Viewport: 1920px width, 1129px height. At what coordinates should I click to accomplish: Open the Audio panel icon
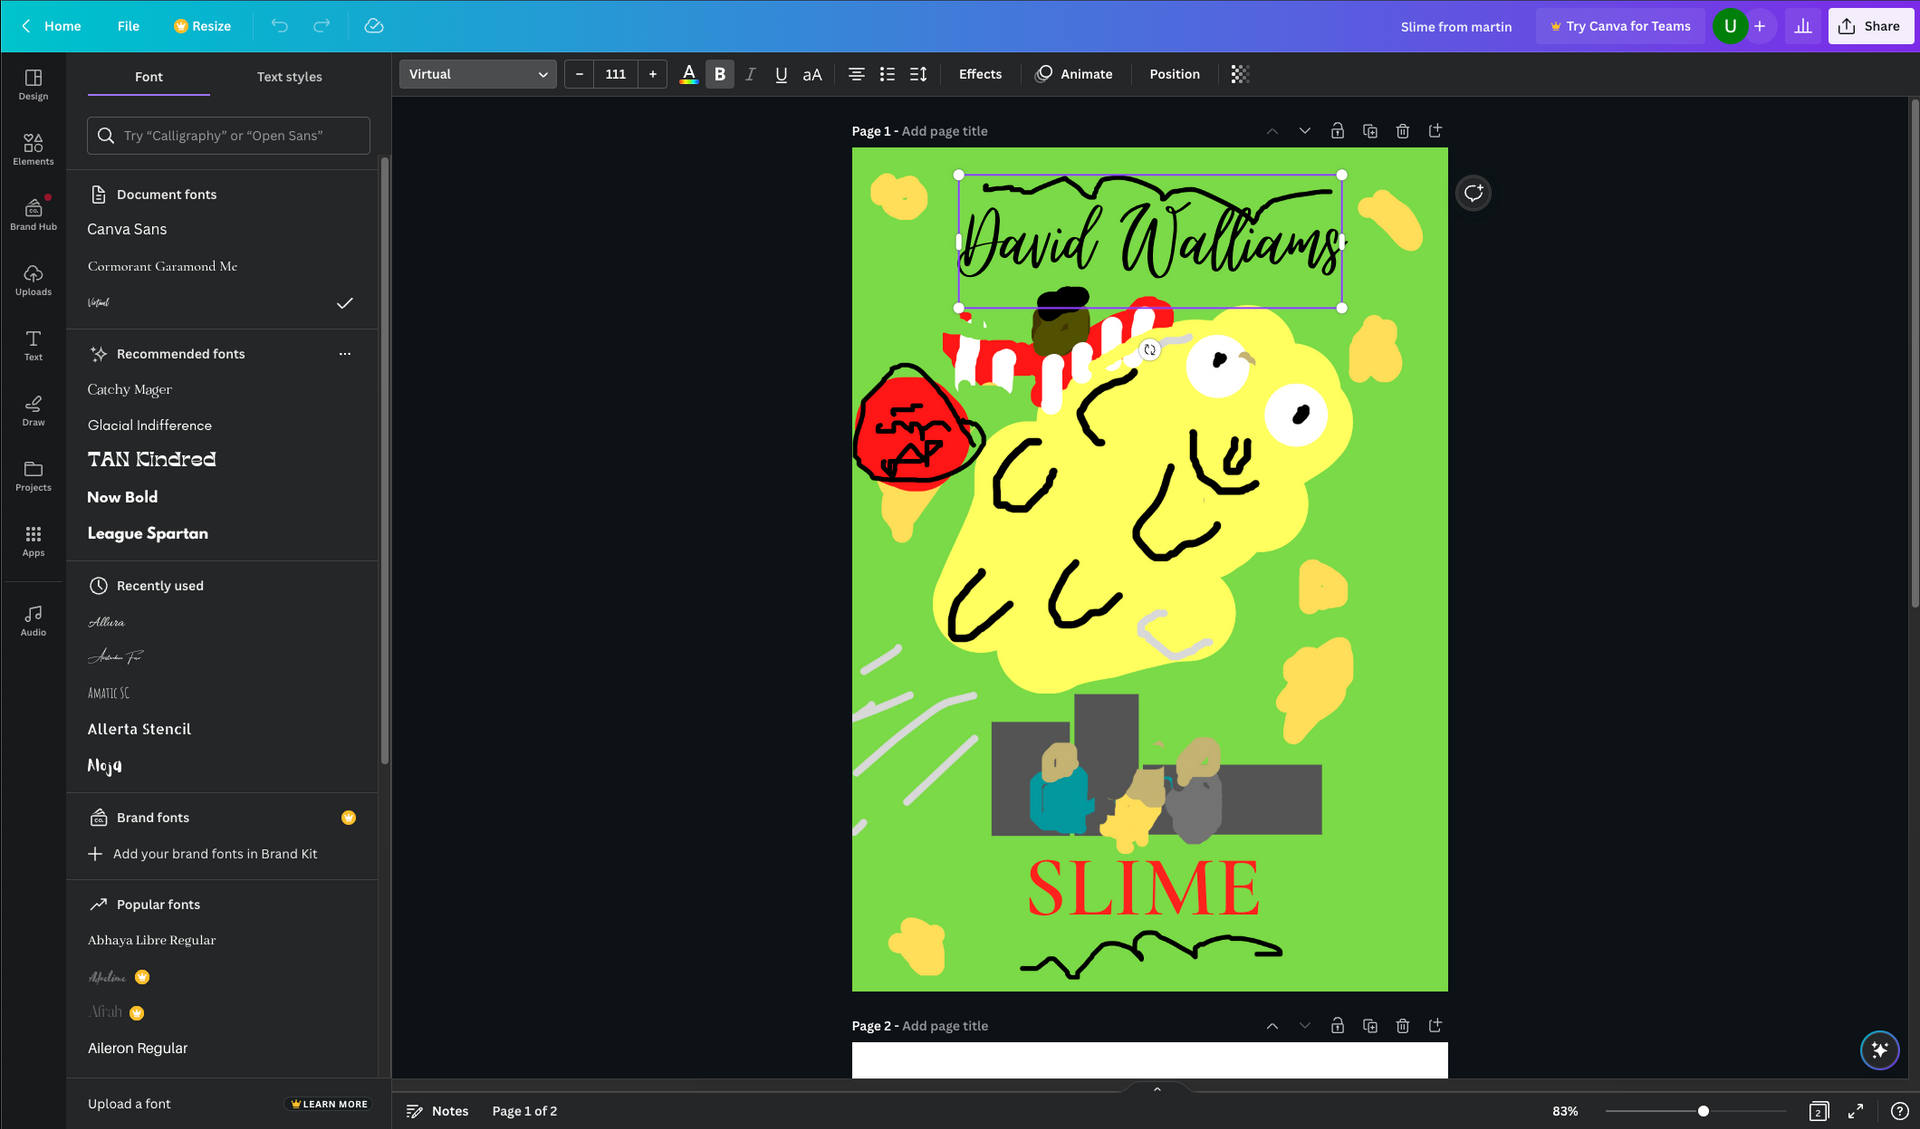pyautogui.click(x=33, y=620)
